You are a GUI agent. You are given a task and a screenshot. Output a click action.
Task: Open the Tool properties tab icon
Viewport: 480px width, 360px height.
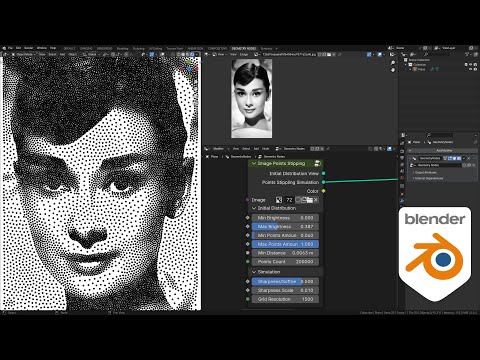402,143
